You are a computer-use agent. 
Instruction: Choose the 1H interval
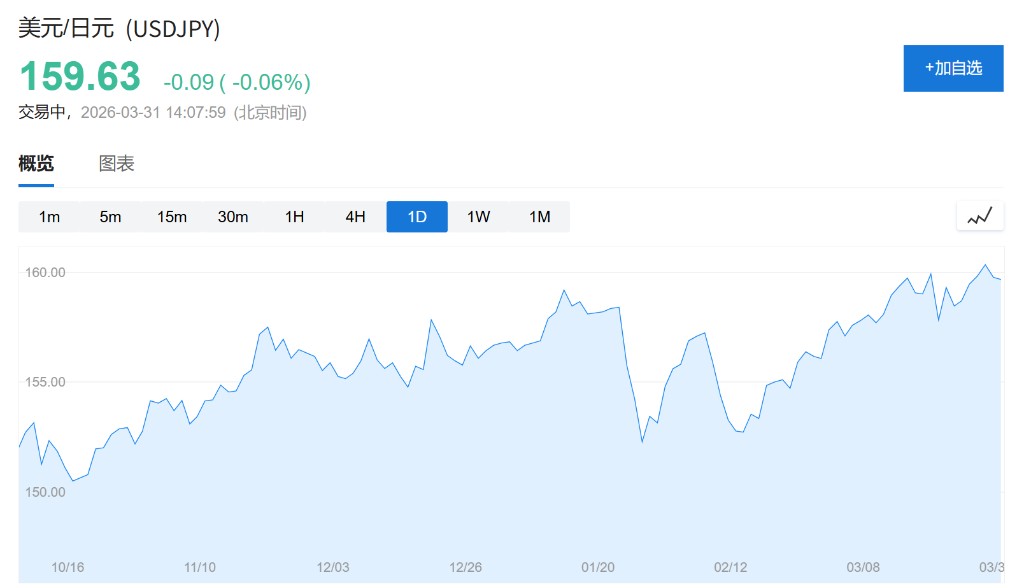click(x=294, y=217)
